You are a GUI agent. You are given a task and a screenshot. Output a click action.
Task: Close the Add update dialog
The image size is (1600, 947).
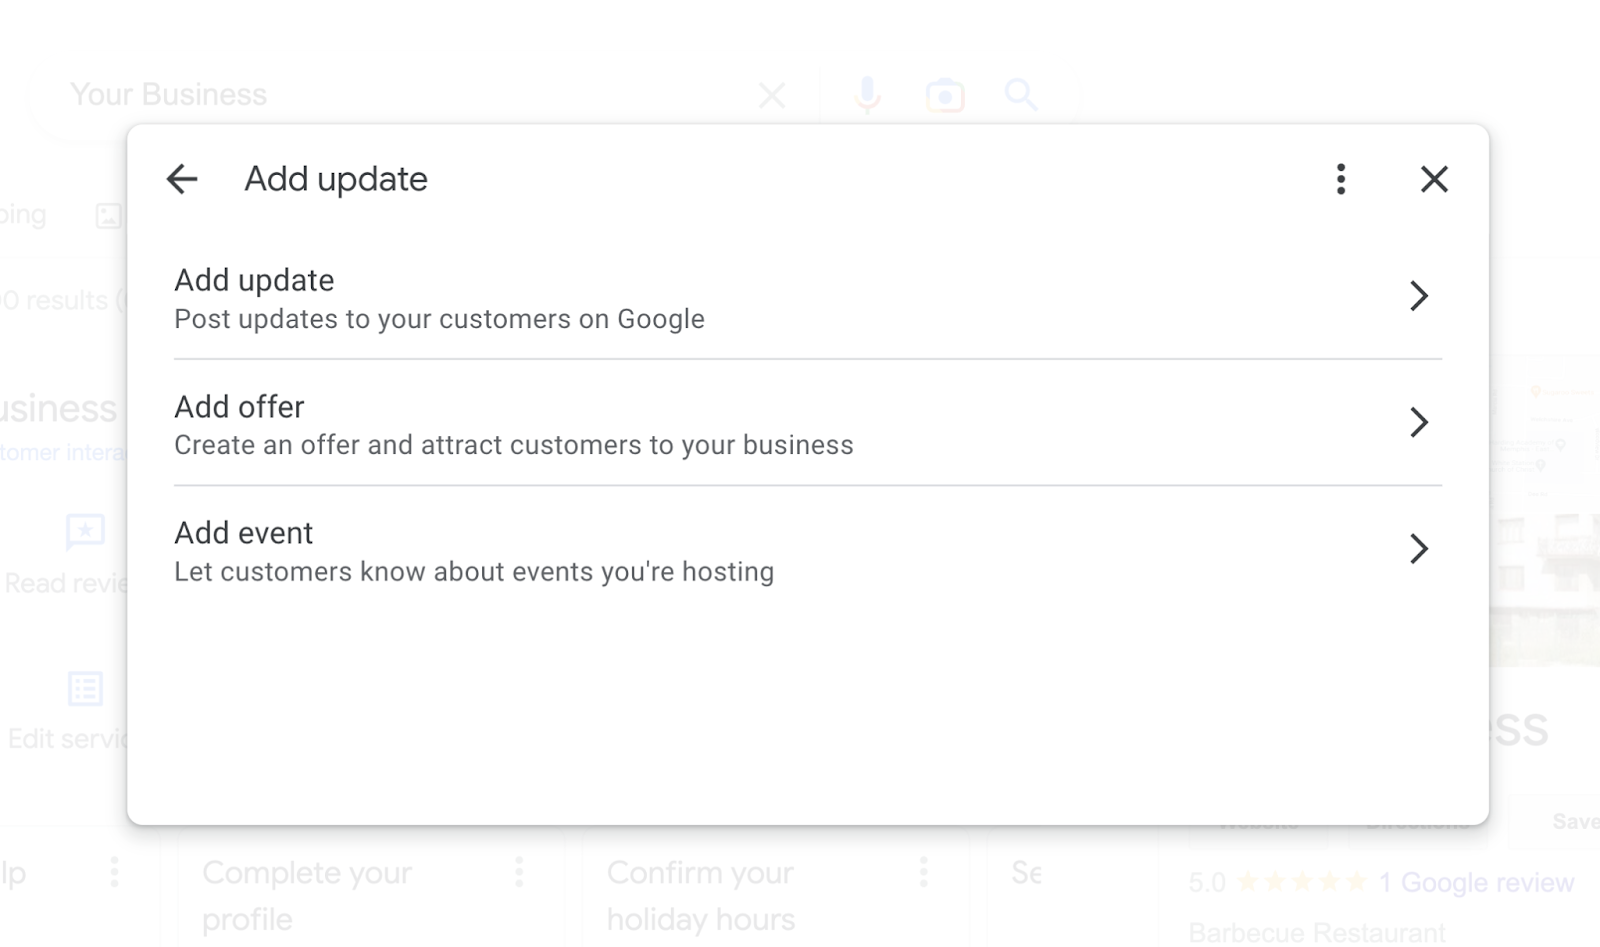point(1434,179)
